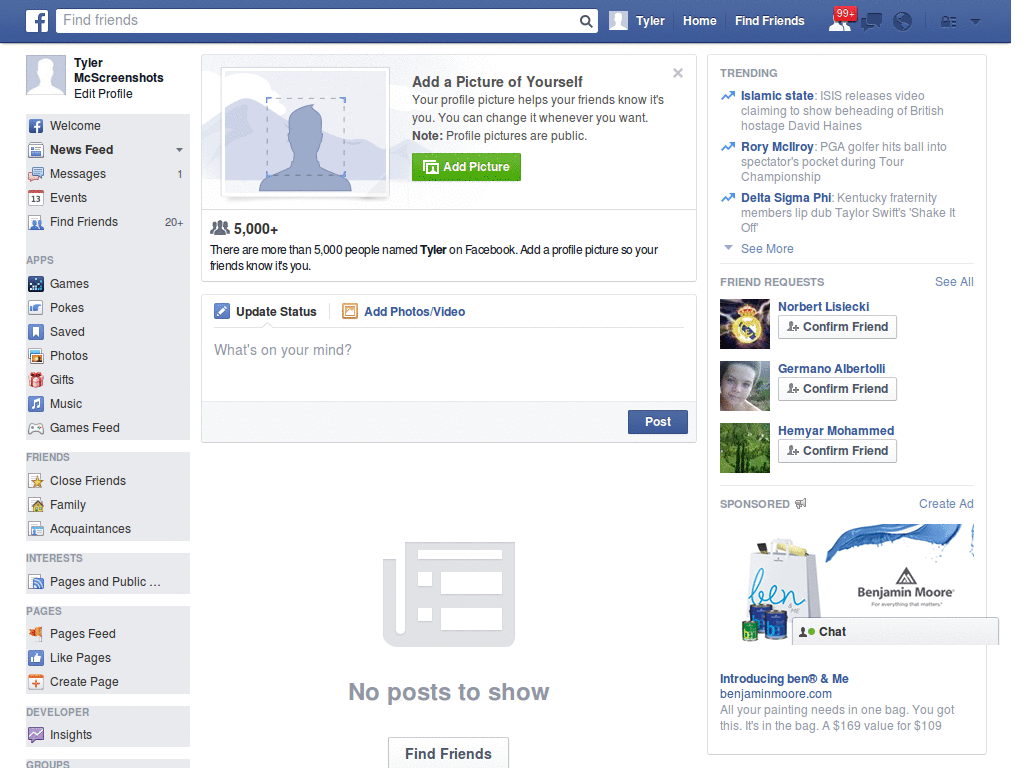Select the Add Photos/Video tab
Viewport: 1024px width, 768px height.
pos(404,312)
